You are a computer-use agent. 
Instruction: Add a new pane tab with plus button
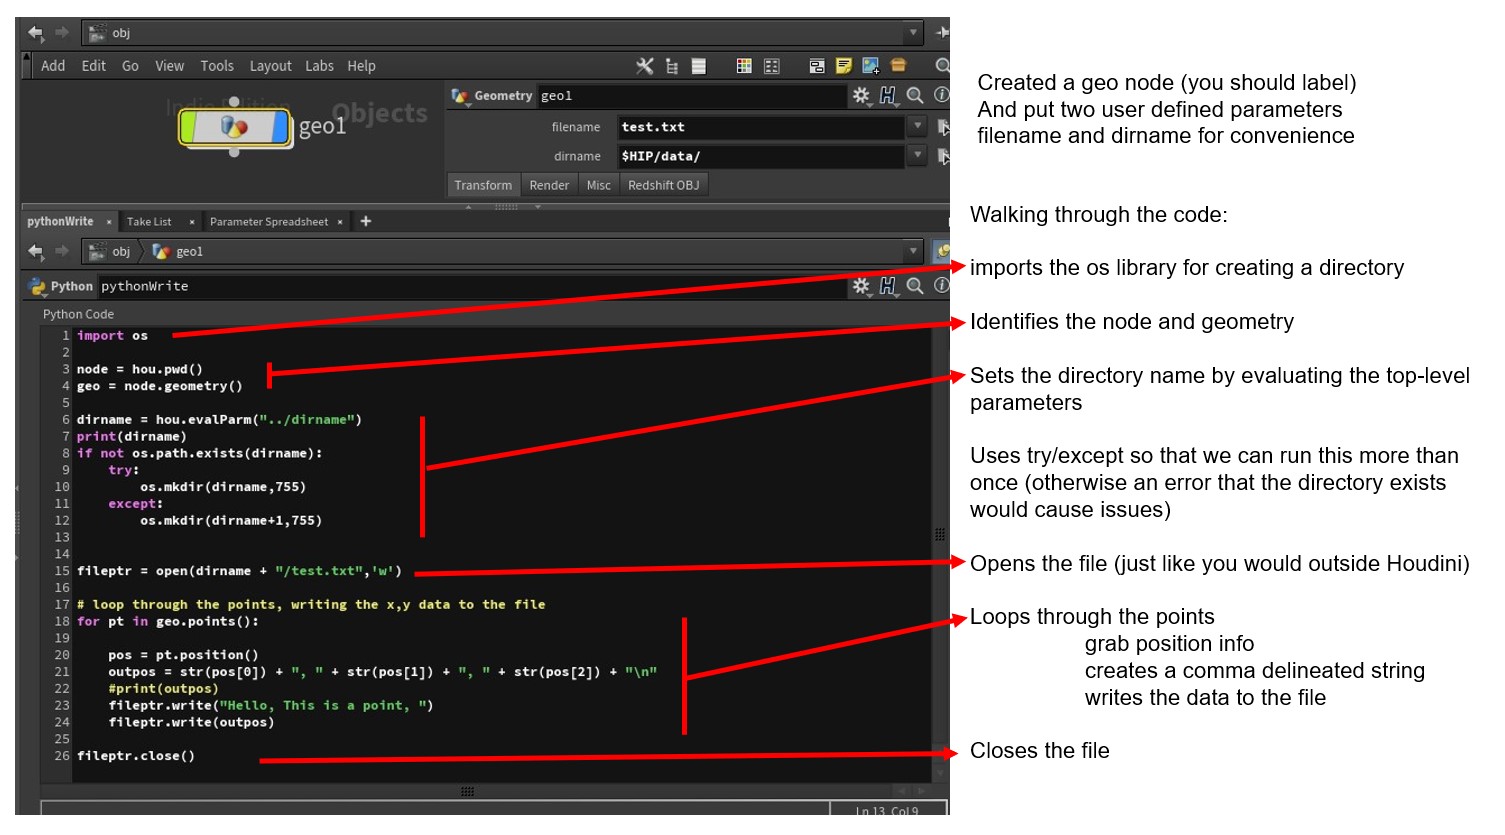[366, 221]
